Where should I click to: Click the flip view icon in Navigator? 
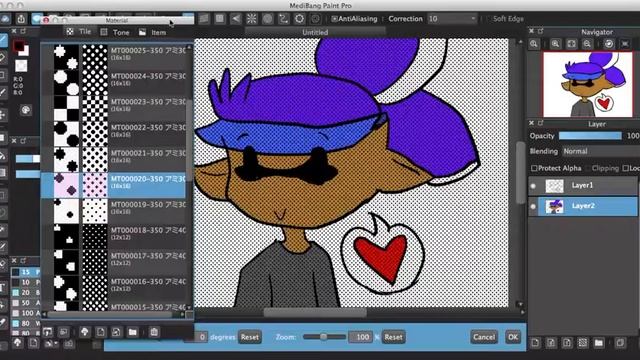(x=625, y=44)
